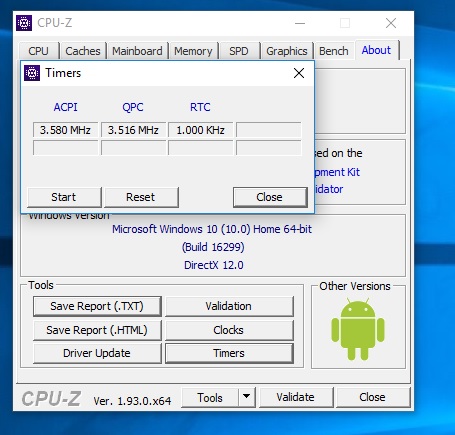The height and width of the screenshot is (435, 455).
Task: Click the Ver. 1.93.0.x64 label
Action: [133, 401]
